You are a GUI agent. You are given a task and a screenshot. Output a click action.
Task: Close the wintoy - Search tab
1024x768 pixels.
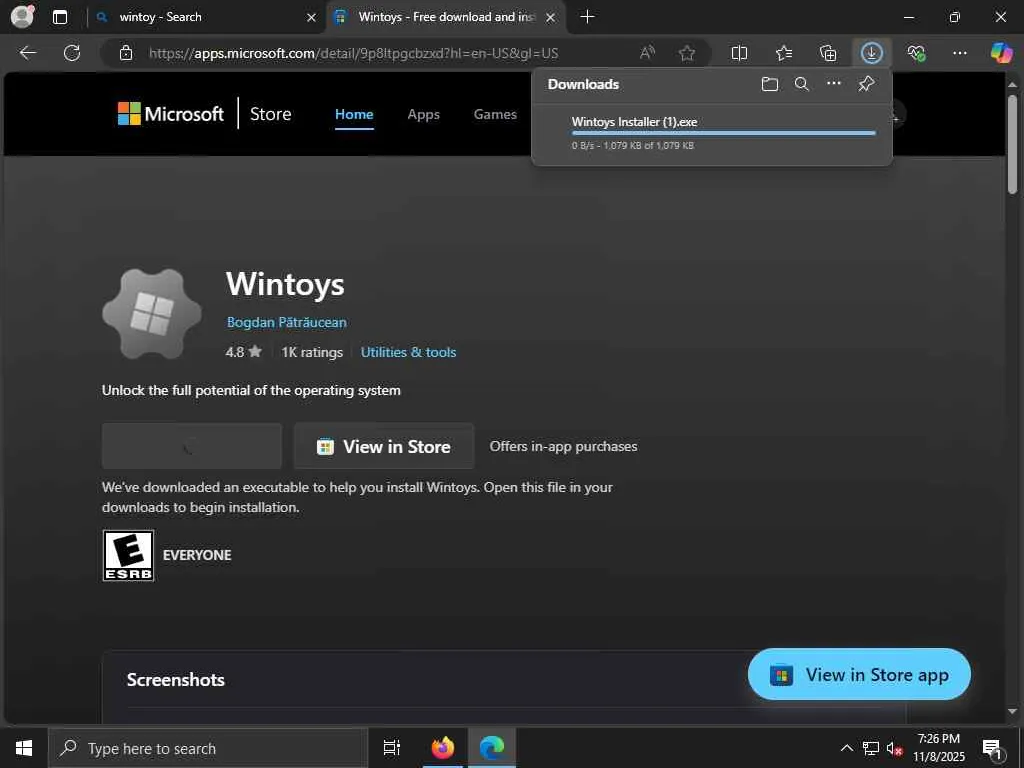(x=312, y=18)
